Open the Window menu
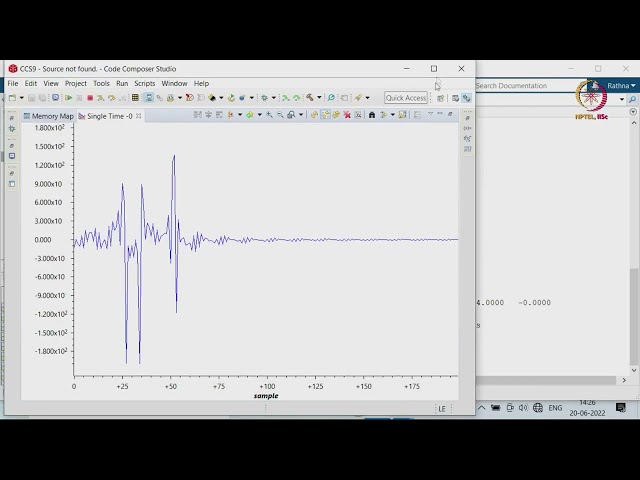 coord(174,83)
